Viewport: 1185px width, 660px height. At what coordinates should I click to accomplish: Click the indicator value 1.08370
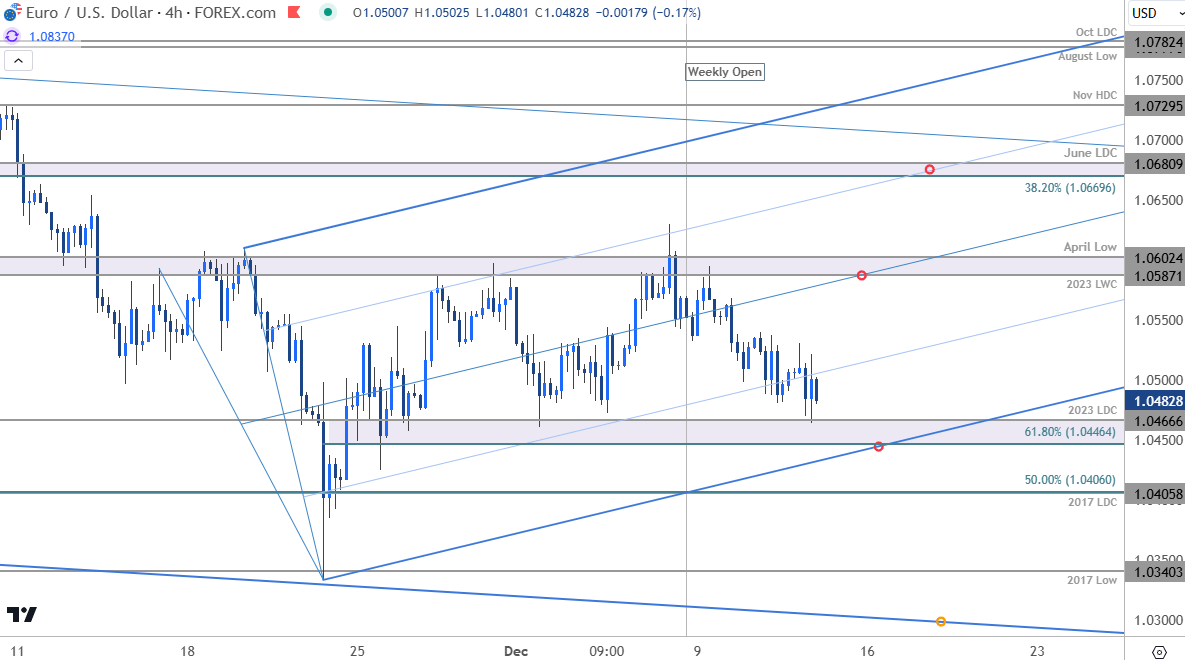point(52,36)
